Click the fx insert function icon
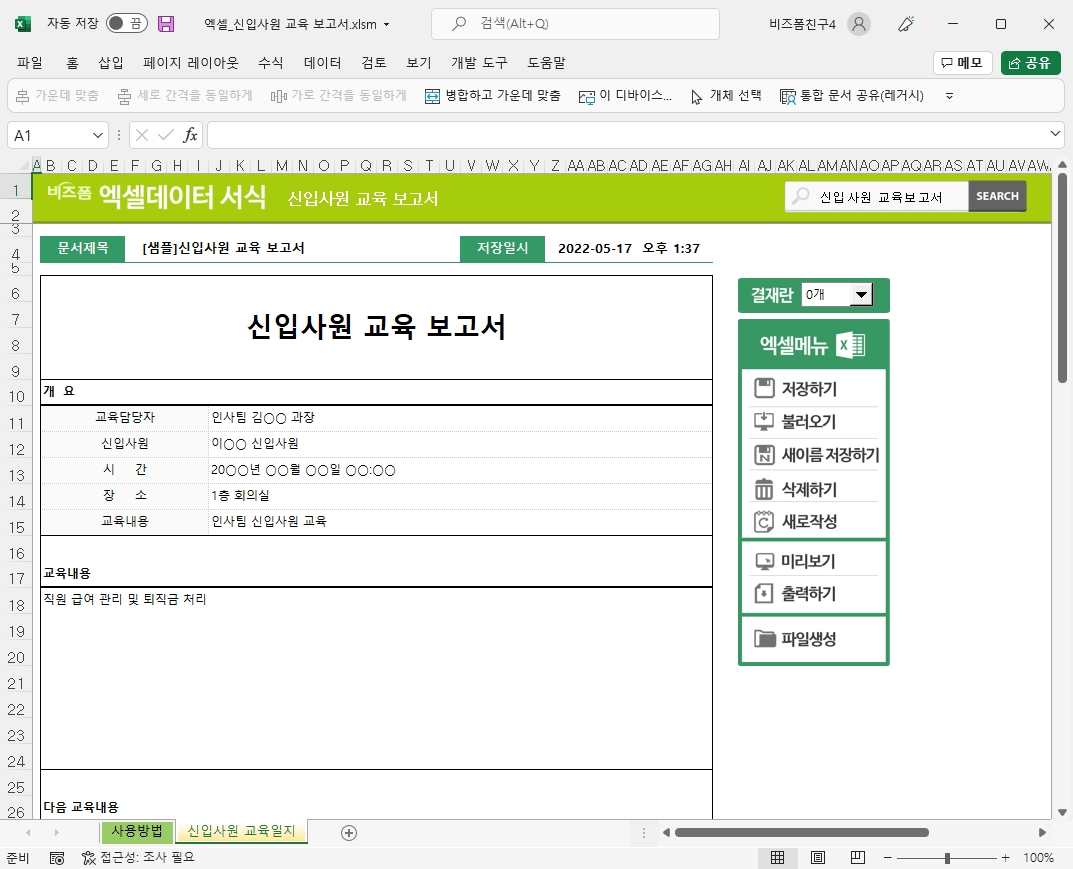This screenshot has height=869, width=1073. pos(190,135)
